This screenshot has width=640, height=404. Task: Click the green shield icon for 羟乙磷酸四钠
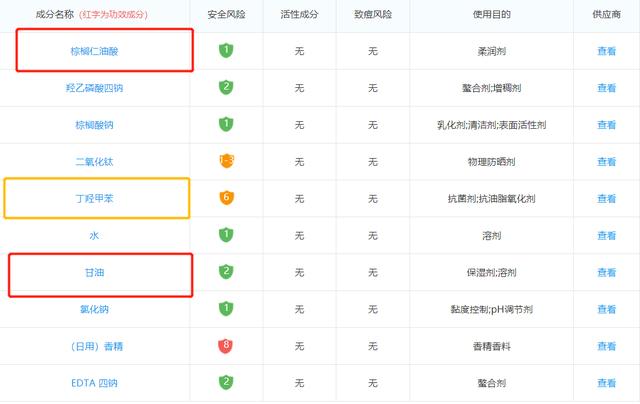tap(226, 87)
